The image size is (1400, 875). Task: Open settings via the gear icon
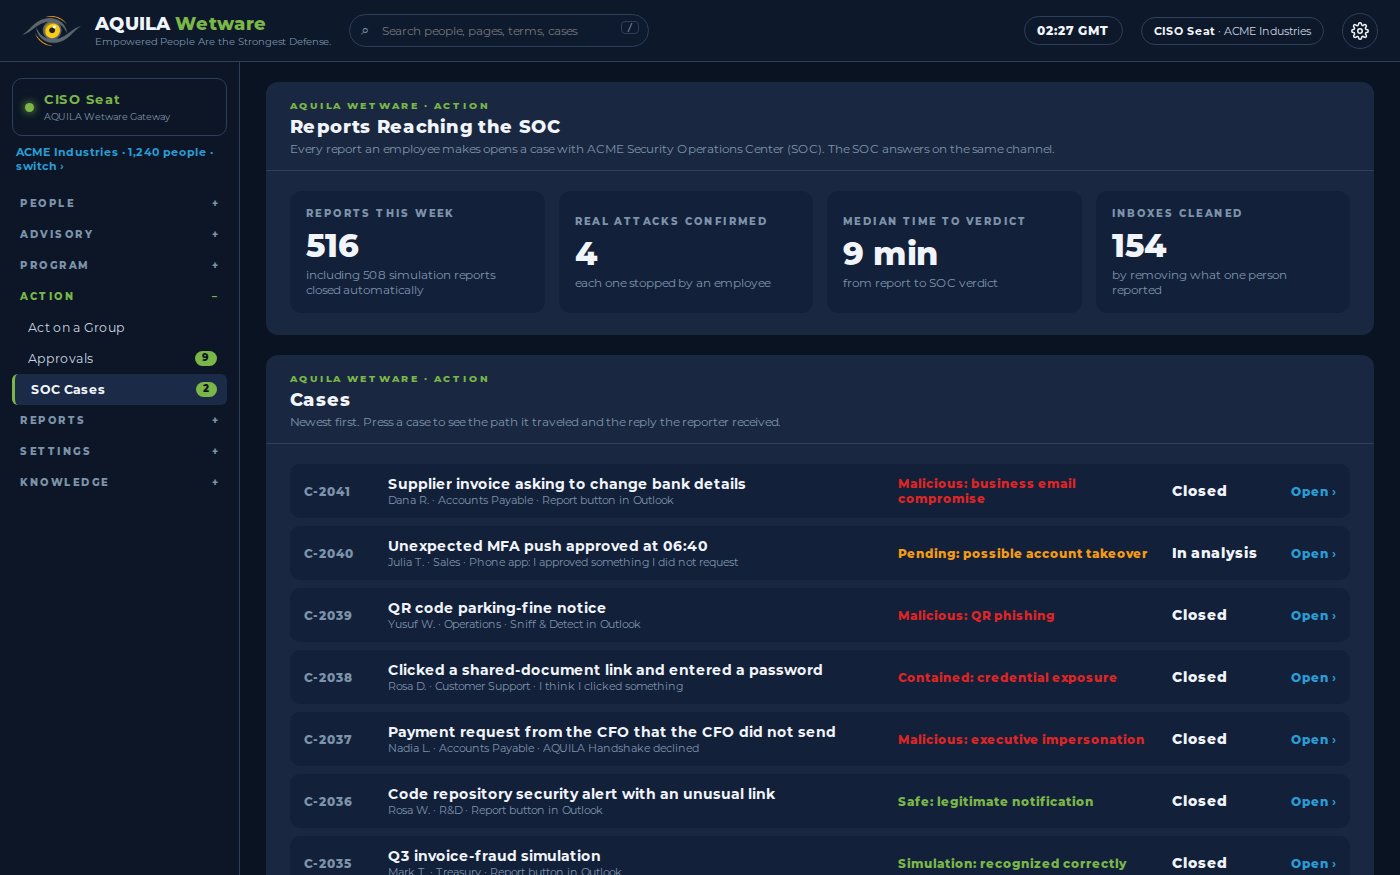click(x=1359, y=31)
